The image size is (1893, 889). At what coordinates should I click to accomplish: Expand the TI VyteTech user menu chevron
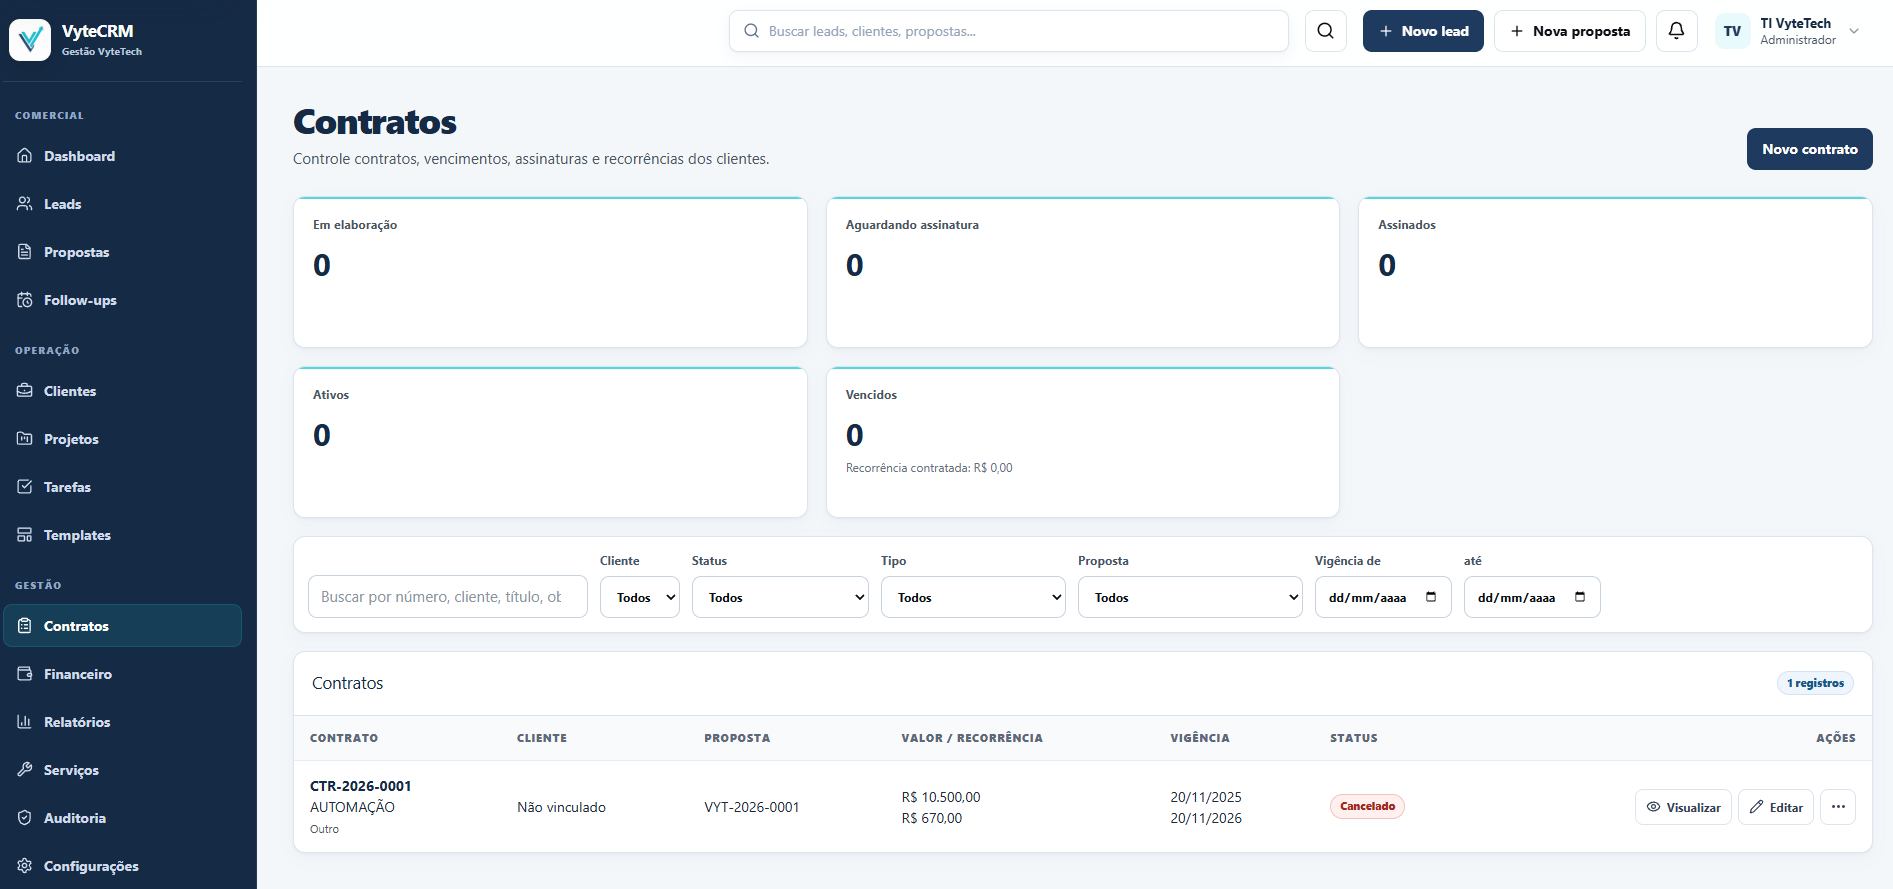[1854, 31]
